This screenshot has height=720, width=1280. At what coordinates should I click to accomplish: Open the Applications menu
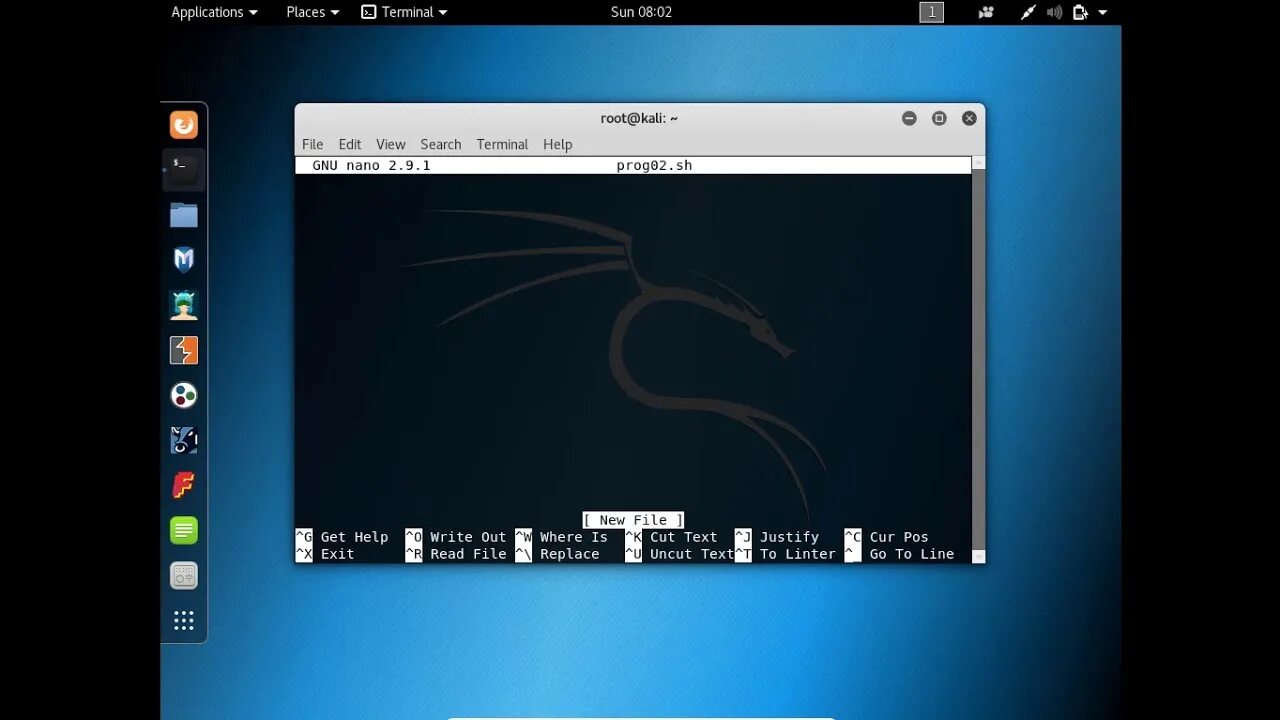[214, 12]
